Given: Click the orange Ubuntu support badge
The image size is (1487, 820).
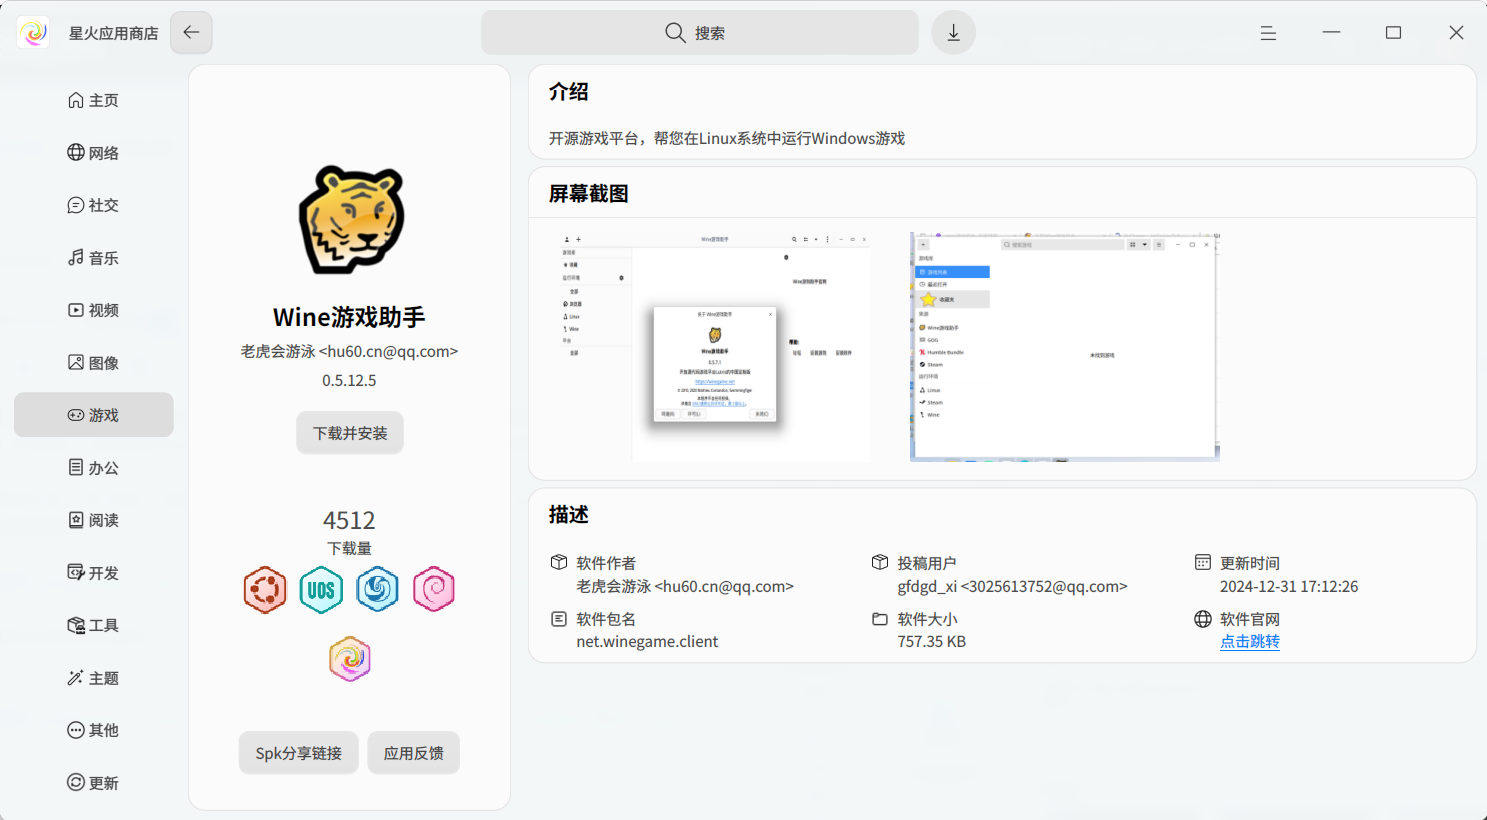Looking at the screenshot, I should click(x=265, y=590).
